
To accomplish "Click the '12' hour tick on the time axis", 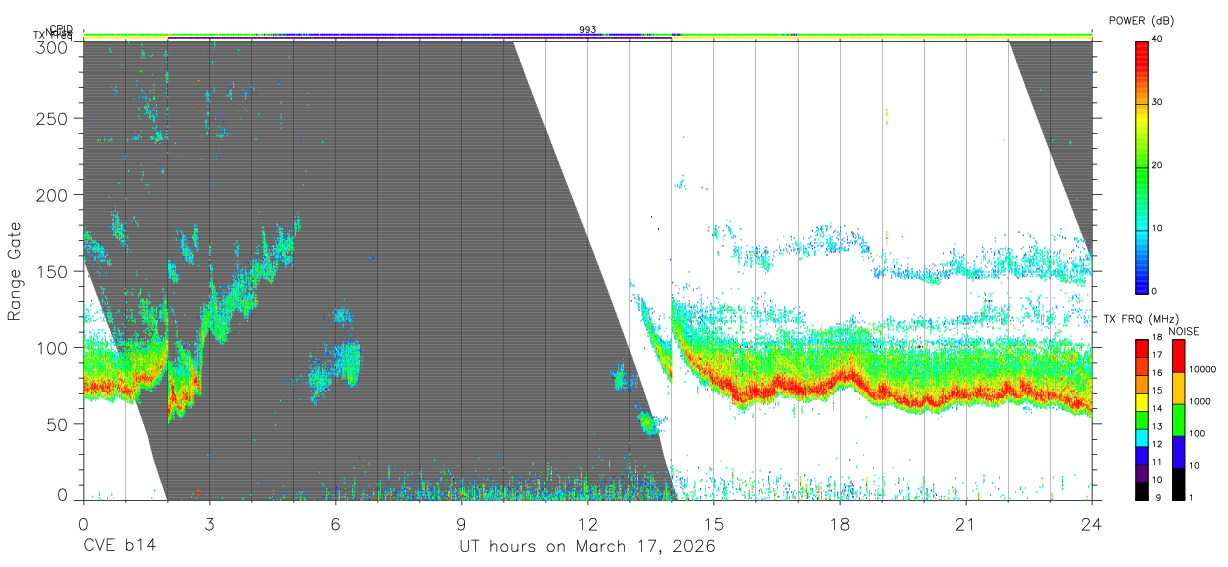I will (587, 524).
